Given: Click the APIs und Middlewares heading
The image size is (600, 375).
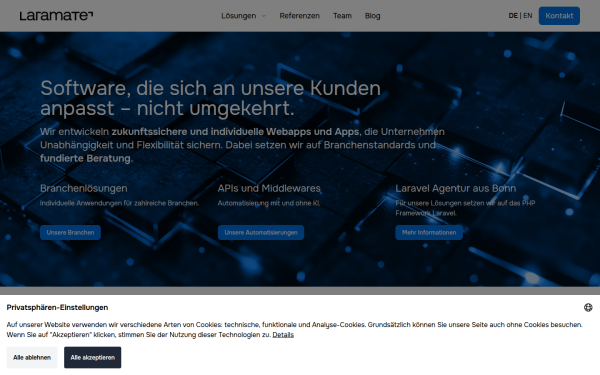Looking at the screenshot, I should point(269,188).
